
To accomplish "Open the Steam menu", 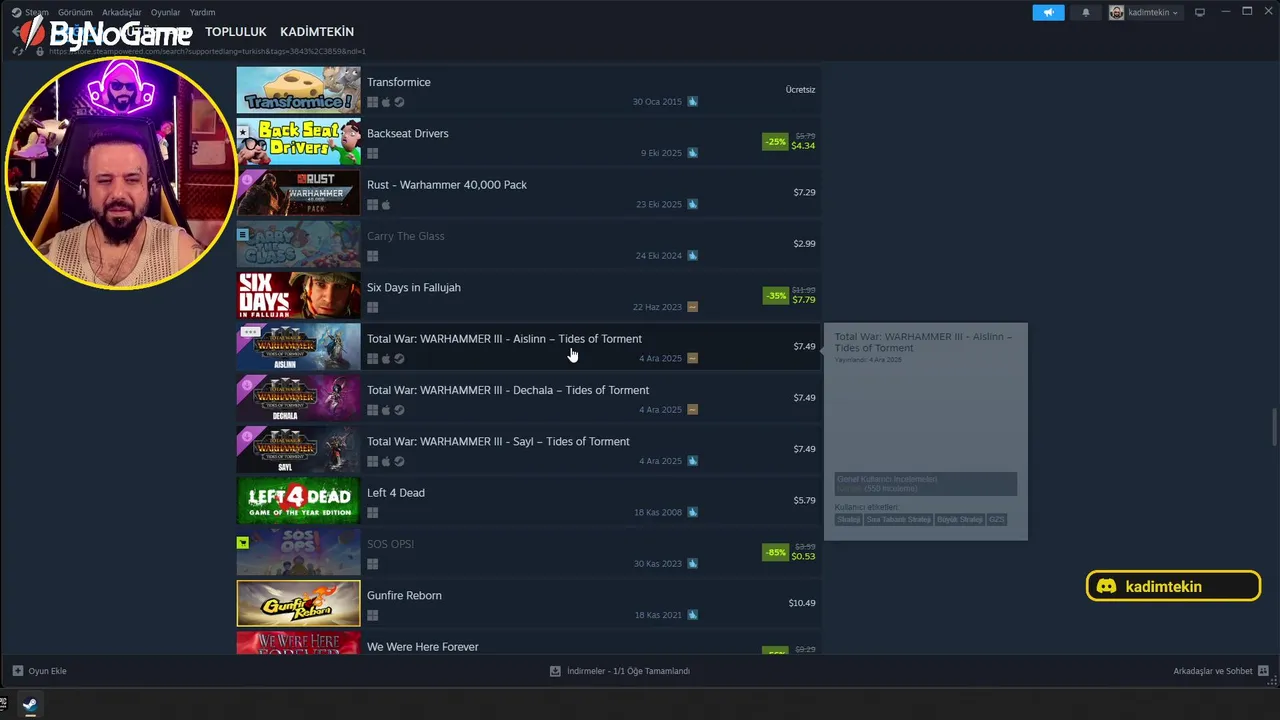I will tap(37, 13).
